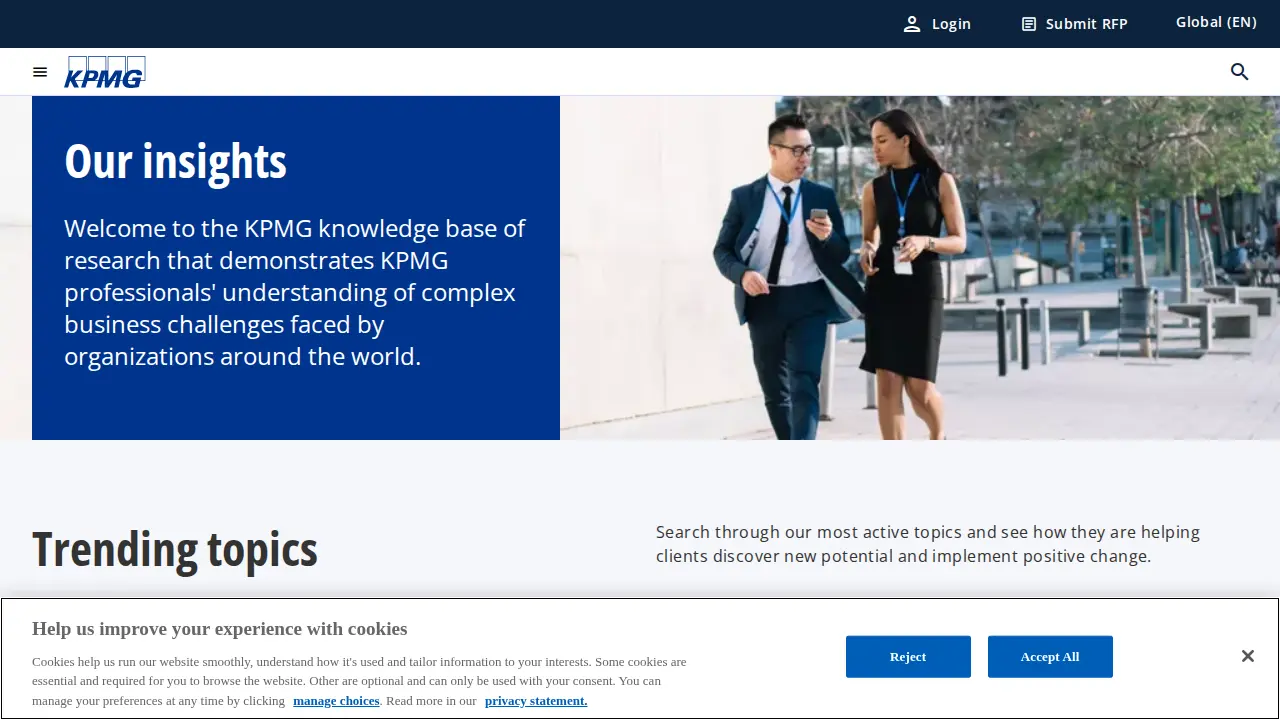Viewport: 1280px width, 720px height.
Task: Open the manage choices link
Action: tap(336, 701)
